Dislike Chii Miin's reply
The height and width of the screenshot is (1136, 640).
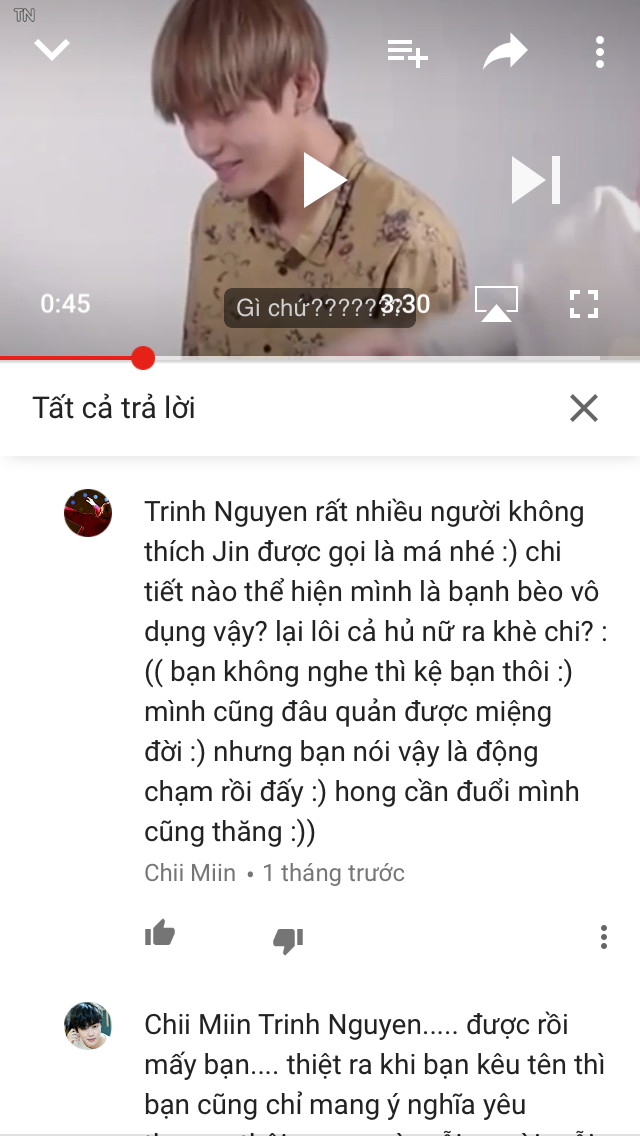point(288,940)
